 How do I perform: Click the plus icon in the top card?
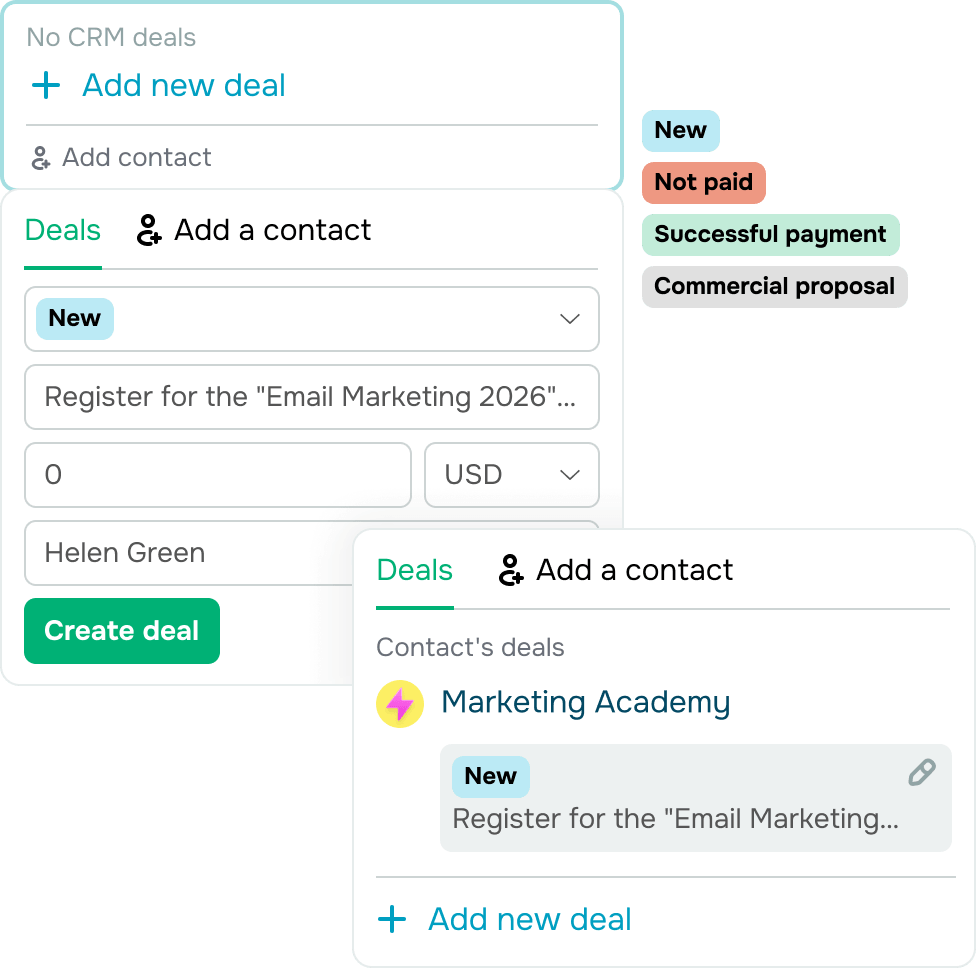pos(47,86)
